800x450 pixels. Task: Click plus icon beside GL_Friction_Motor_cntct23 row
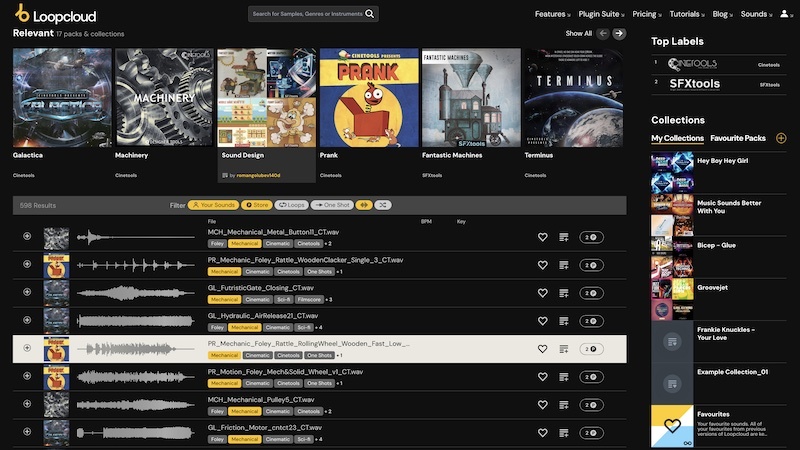click(27, 432)
